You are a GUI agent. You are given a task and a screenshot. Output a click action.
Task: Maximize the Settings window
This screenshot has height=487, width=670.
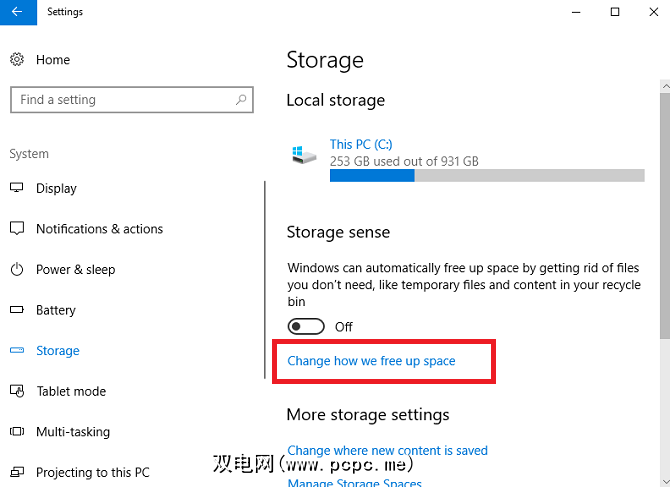point(614,12)
